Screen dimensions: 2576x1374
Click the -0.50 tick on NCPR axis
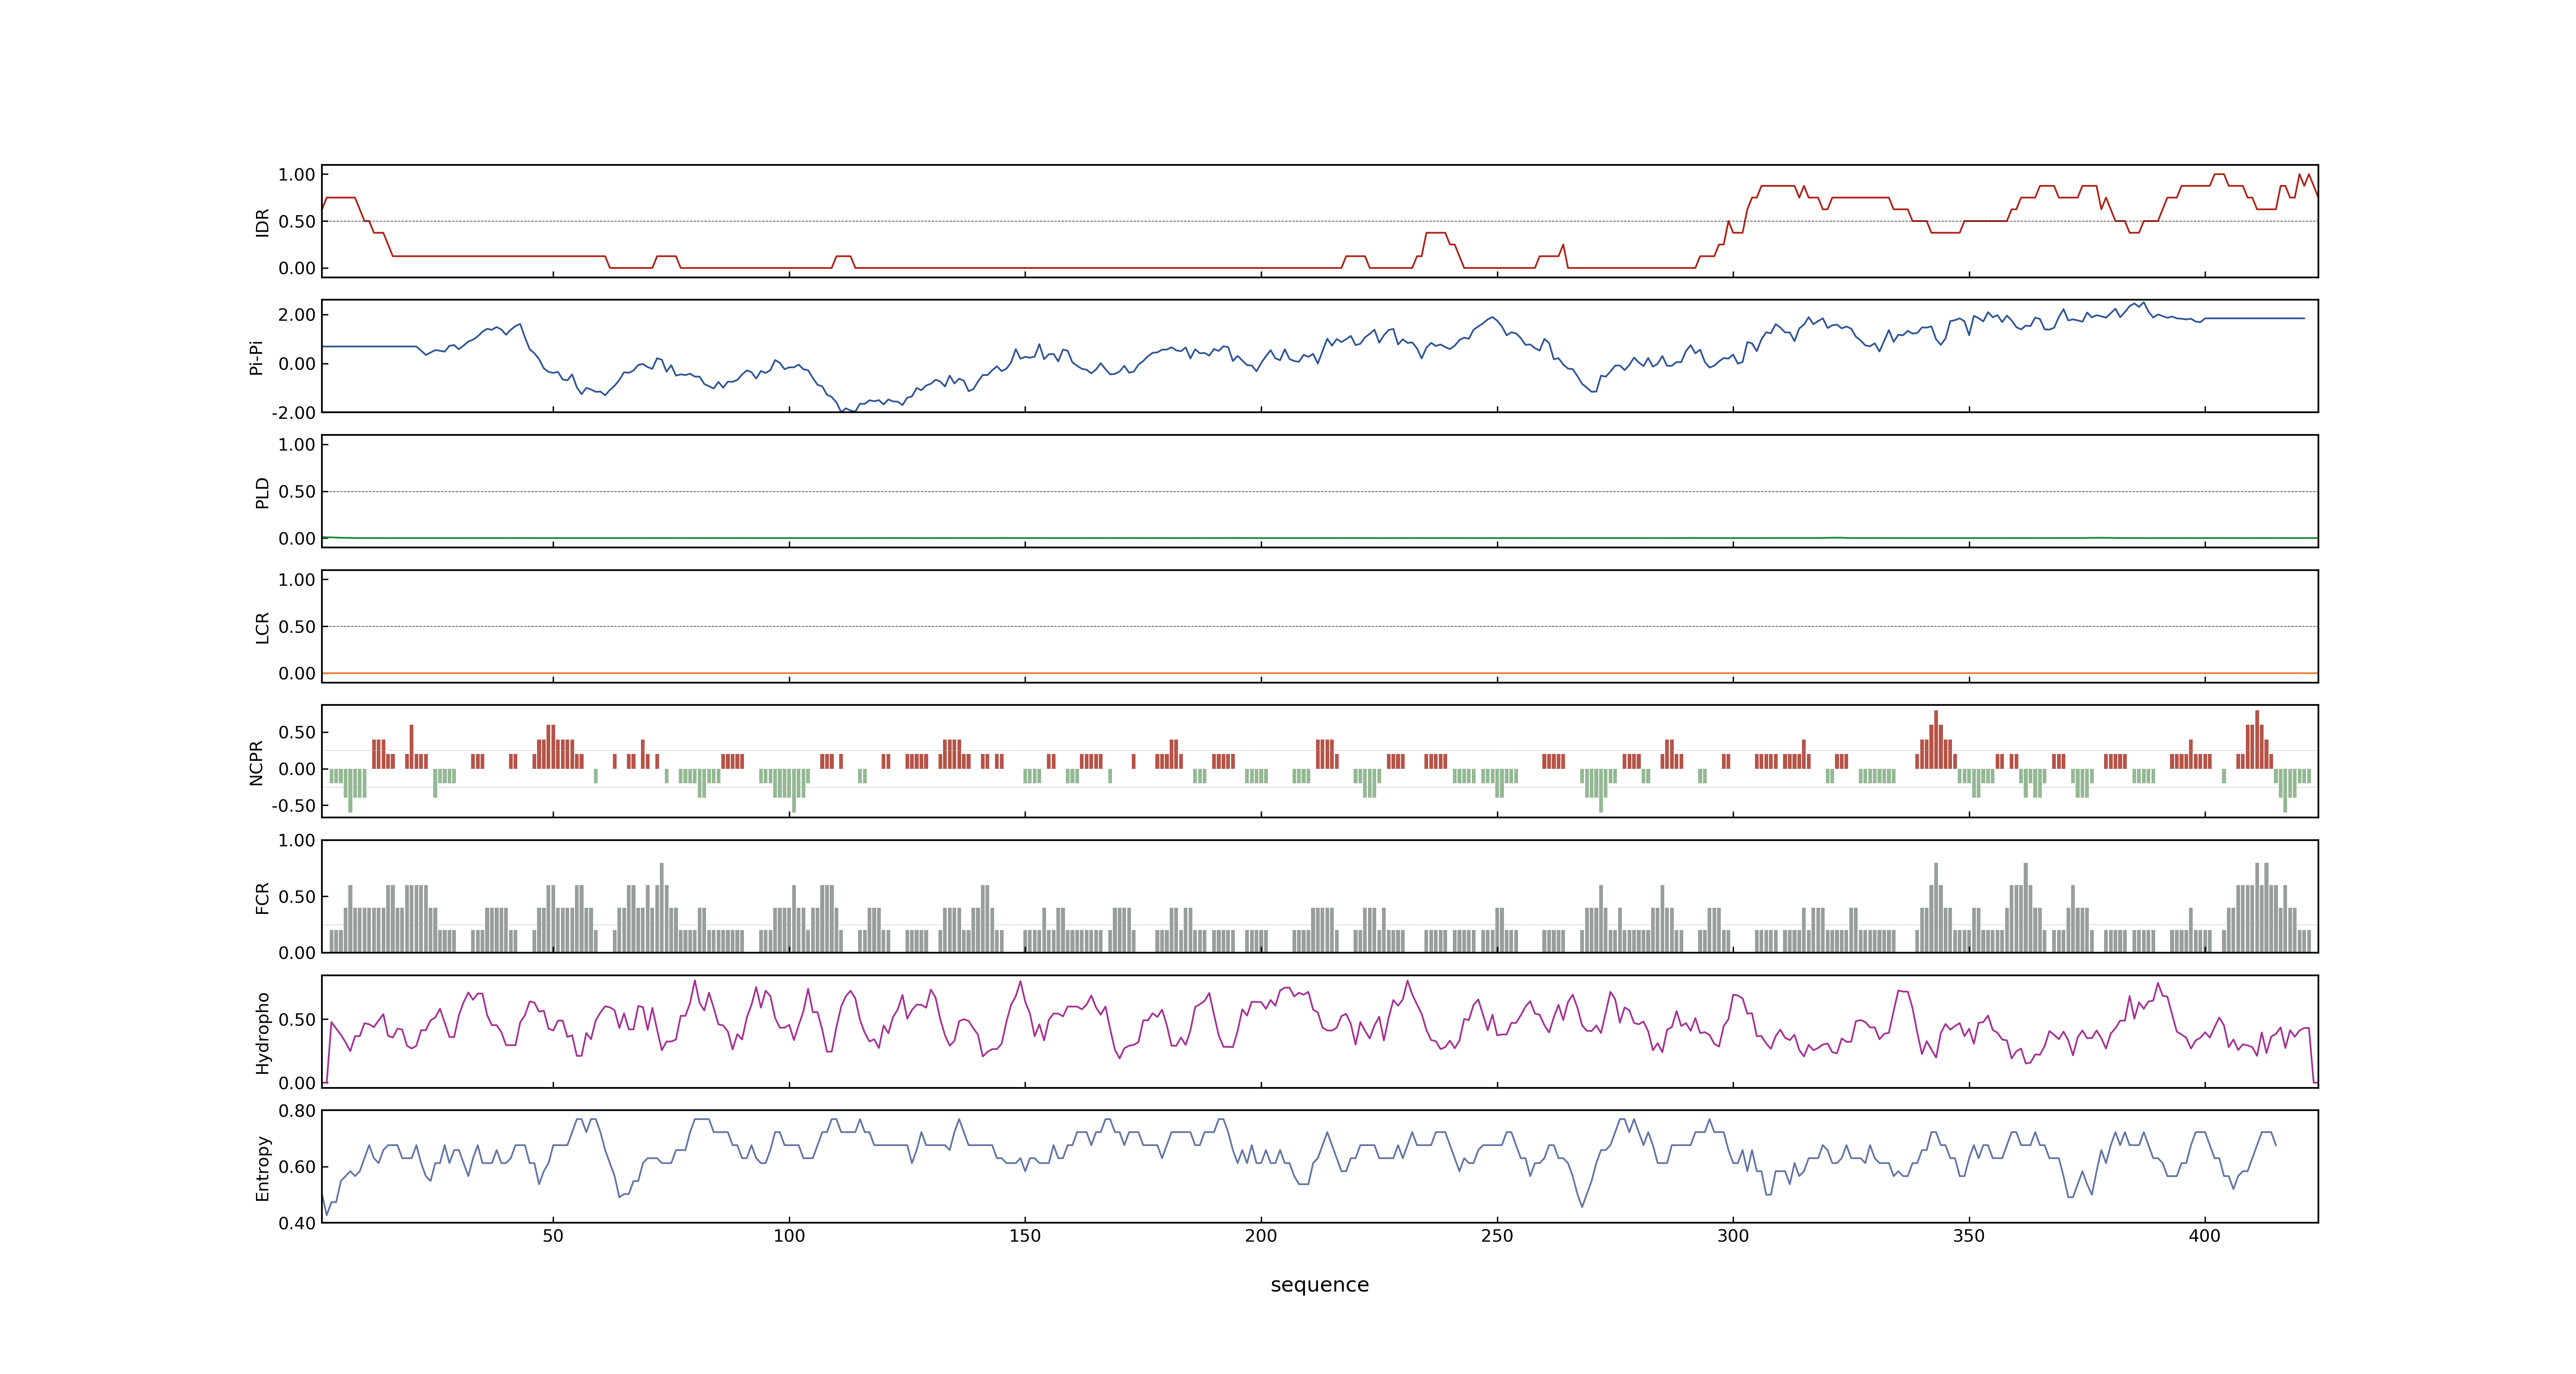click(293, 806)
